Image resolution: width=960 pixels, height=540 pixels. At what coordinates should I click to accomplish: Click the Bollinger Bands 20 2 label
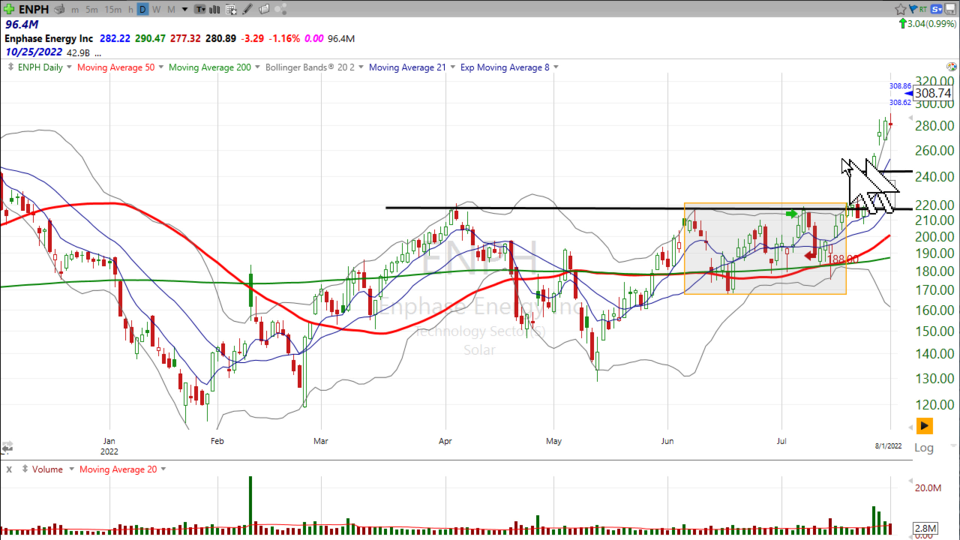(x=310, y=67)
